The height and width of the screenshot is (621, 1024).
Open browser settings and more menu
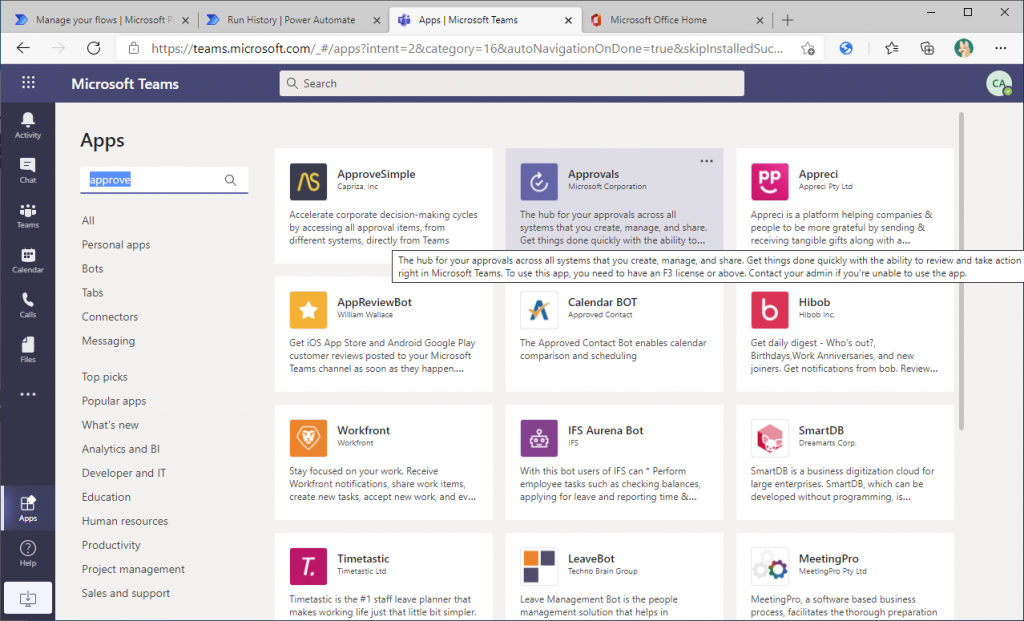click(x=1000, y=48)
